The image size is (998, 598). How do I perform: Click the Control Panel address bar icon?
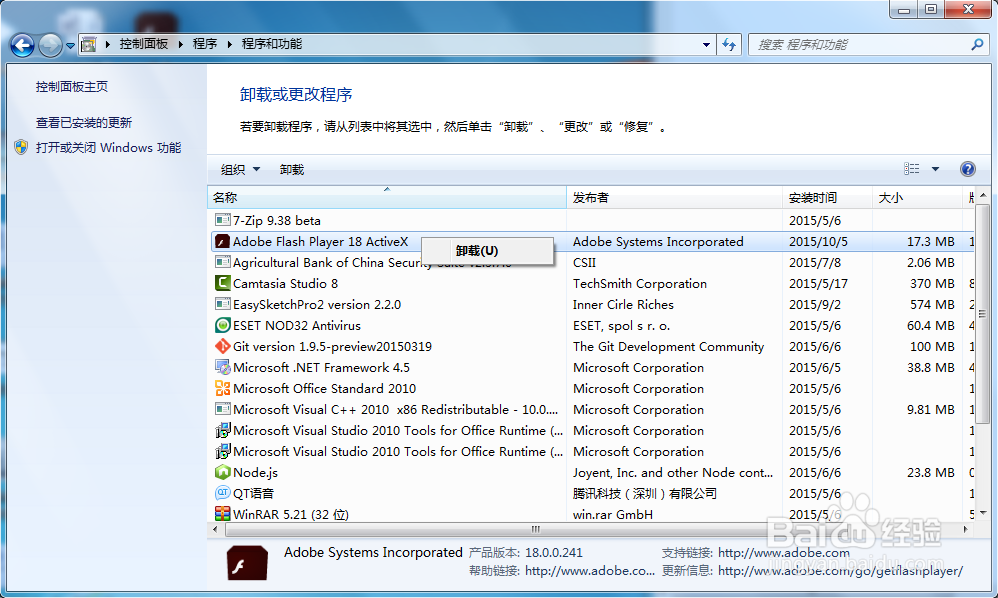89,45
